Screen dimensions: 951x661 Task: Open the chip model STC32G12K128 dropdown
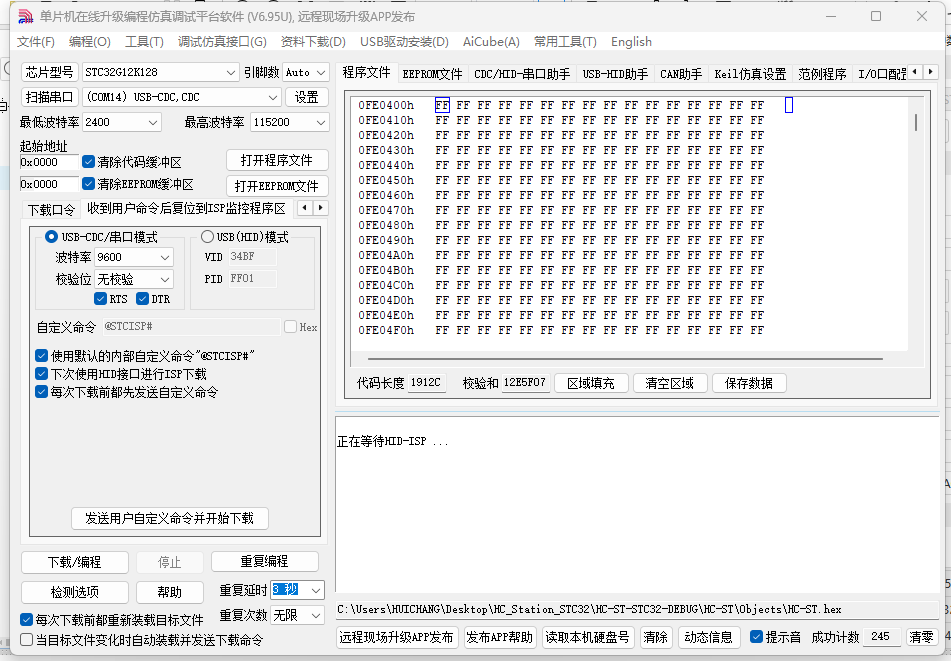(230, 72)
